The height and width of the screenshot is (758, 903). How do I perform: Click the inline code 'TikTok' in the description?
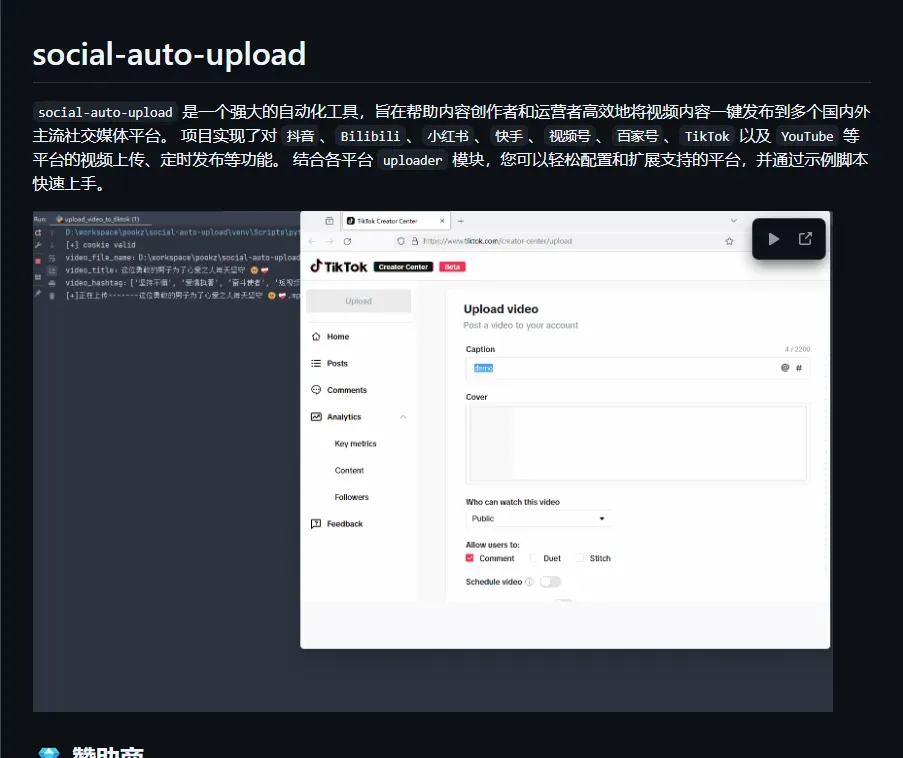707,137
